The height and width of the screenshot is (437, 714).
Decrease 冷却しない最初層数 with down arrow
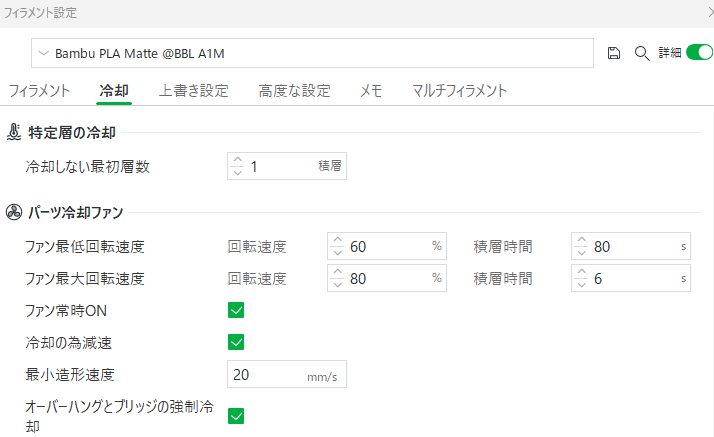point(237,173)
